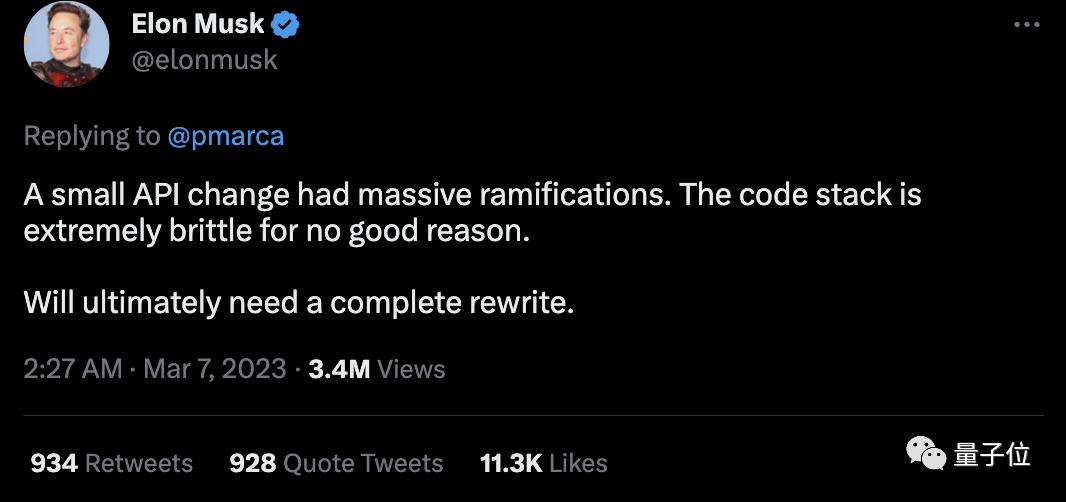Image resolution: width=1066 pixels, height=502 pixels.
Task: Click the "Replying to" label
Action: pyautogui.click(x=91, y=136)
